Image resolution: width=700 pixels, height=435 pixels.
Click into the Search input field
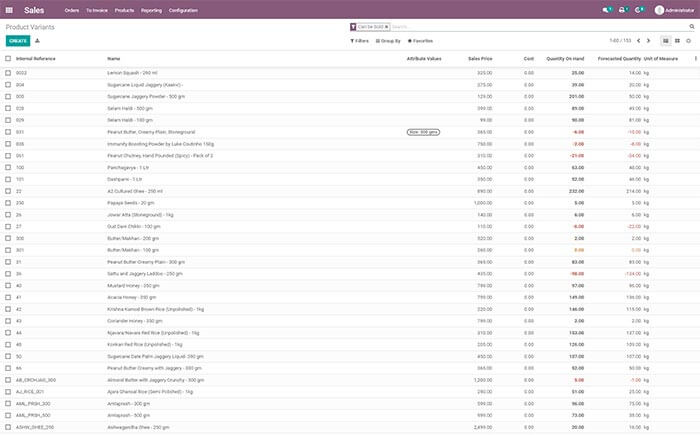pos(538,27)
